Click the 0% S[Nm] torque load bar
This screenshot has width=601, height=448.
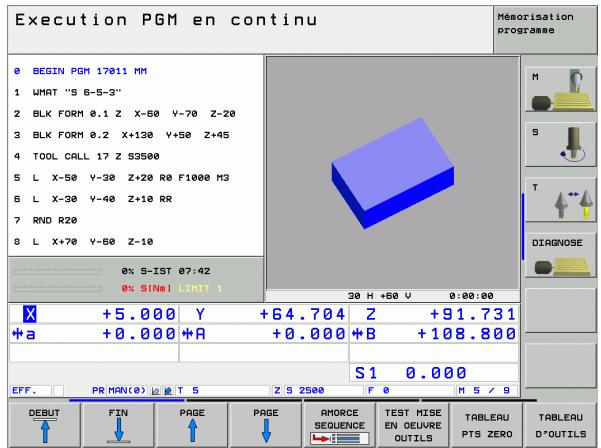click(57, 288)
